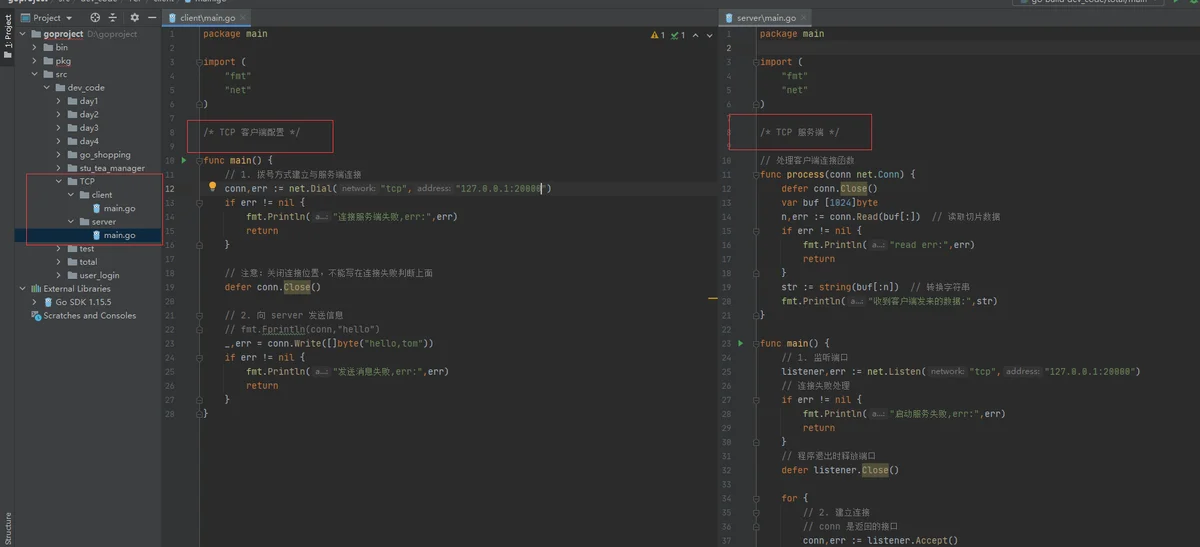This screenshot has height=547, width=1200.
Task: Click the collapse all icon in Project panel
Action: [112, 18]
